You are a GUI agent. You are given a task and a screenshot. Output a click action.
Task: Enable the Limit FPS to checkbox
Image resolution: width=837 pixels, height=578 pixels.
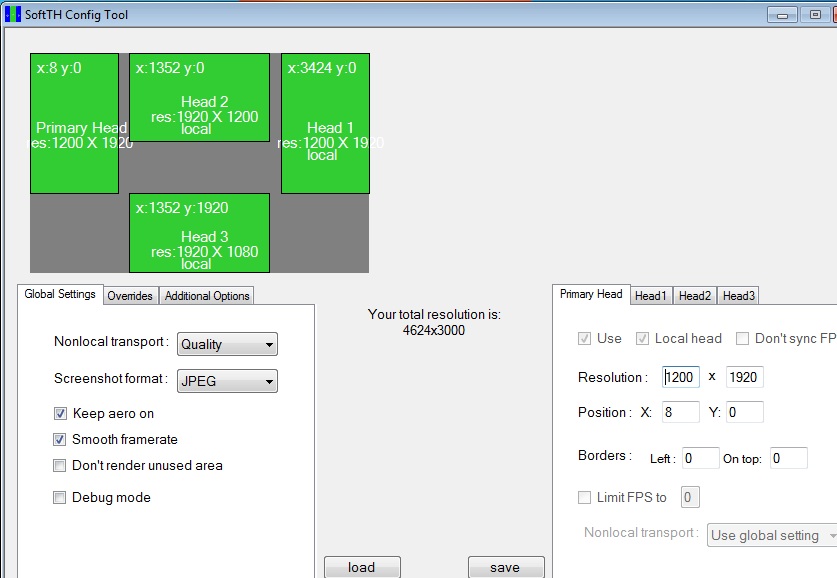coord(585,497)
